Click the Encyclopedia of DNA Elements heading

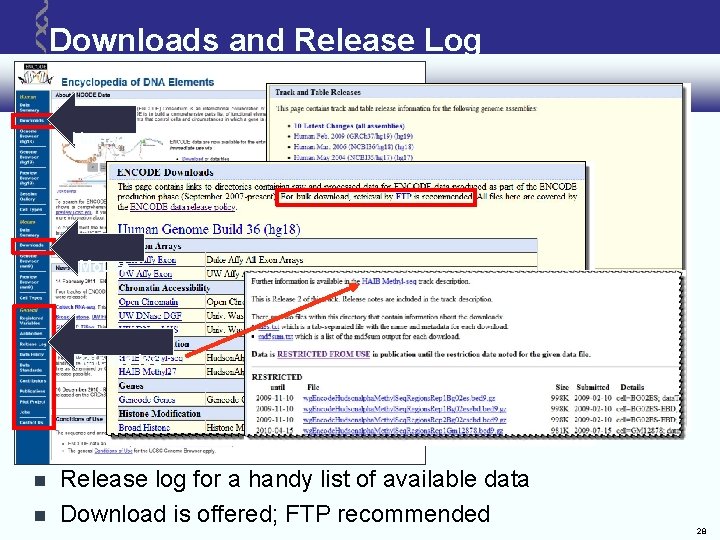pyautogui.click(x=138, y=82)
